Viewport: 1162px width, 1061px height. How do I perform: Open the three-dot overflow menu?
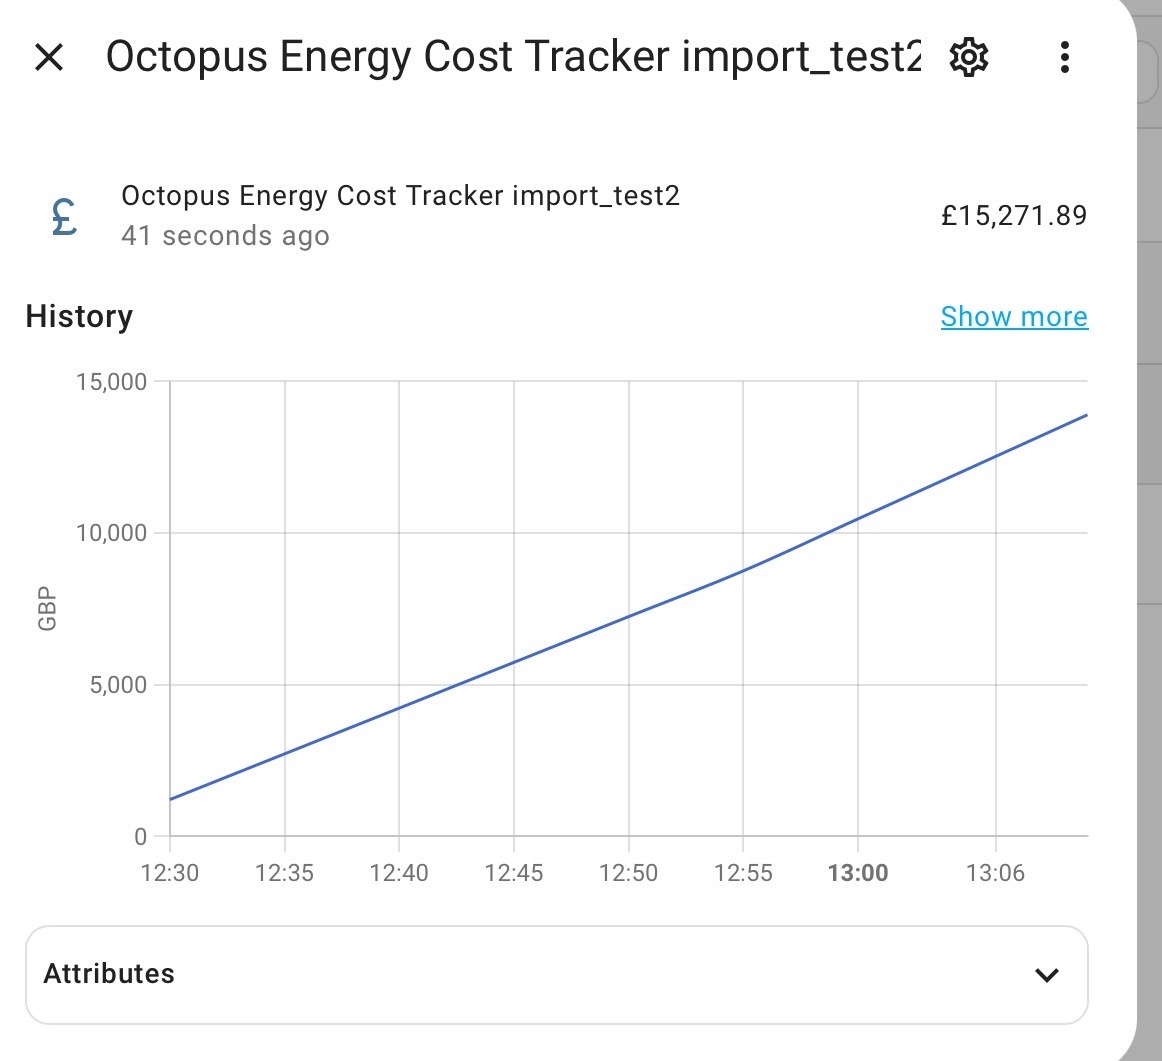click(x=1064, y=57)
